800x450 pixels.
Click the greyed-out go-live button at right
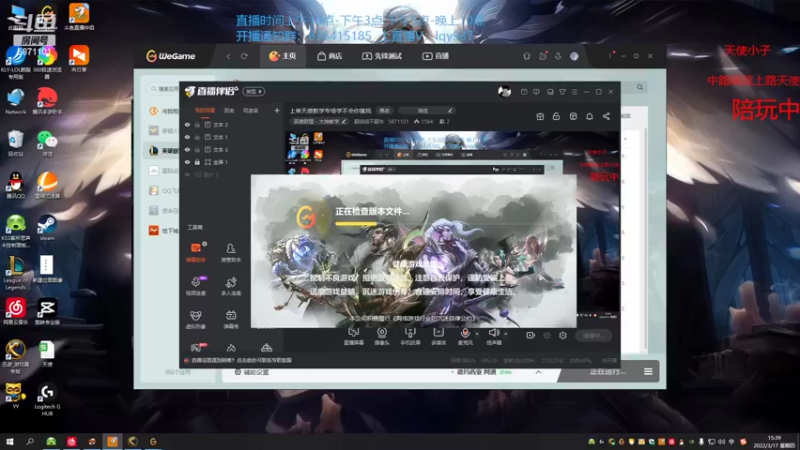click(x=594, y=335)
